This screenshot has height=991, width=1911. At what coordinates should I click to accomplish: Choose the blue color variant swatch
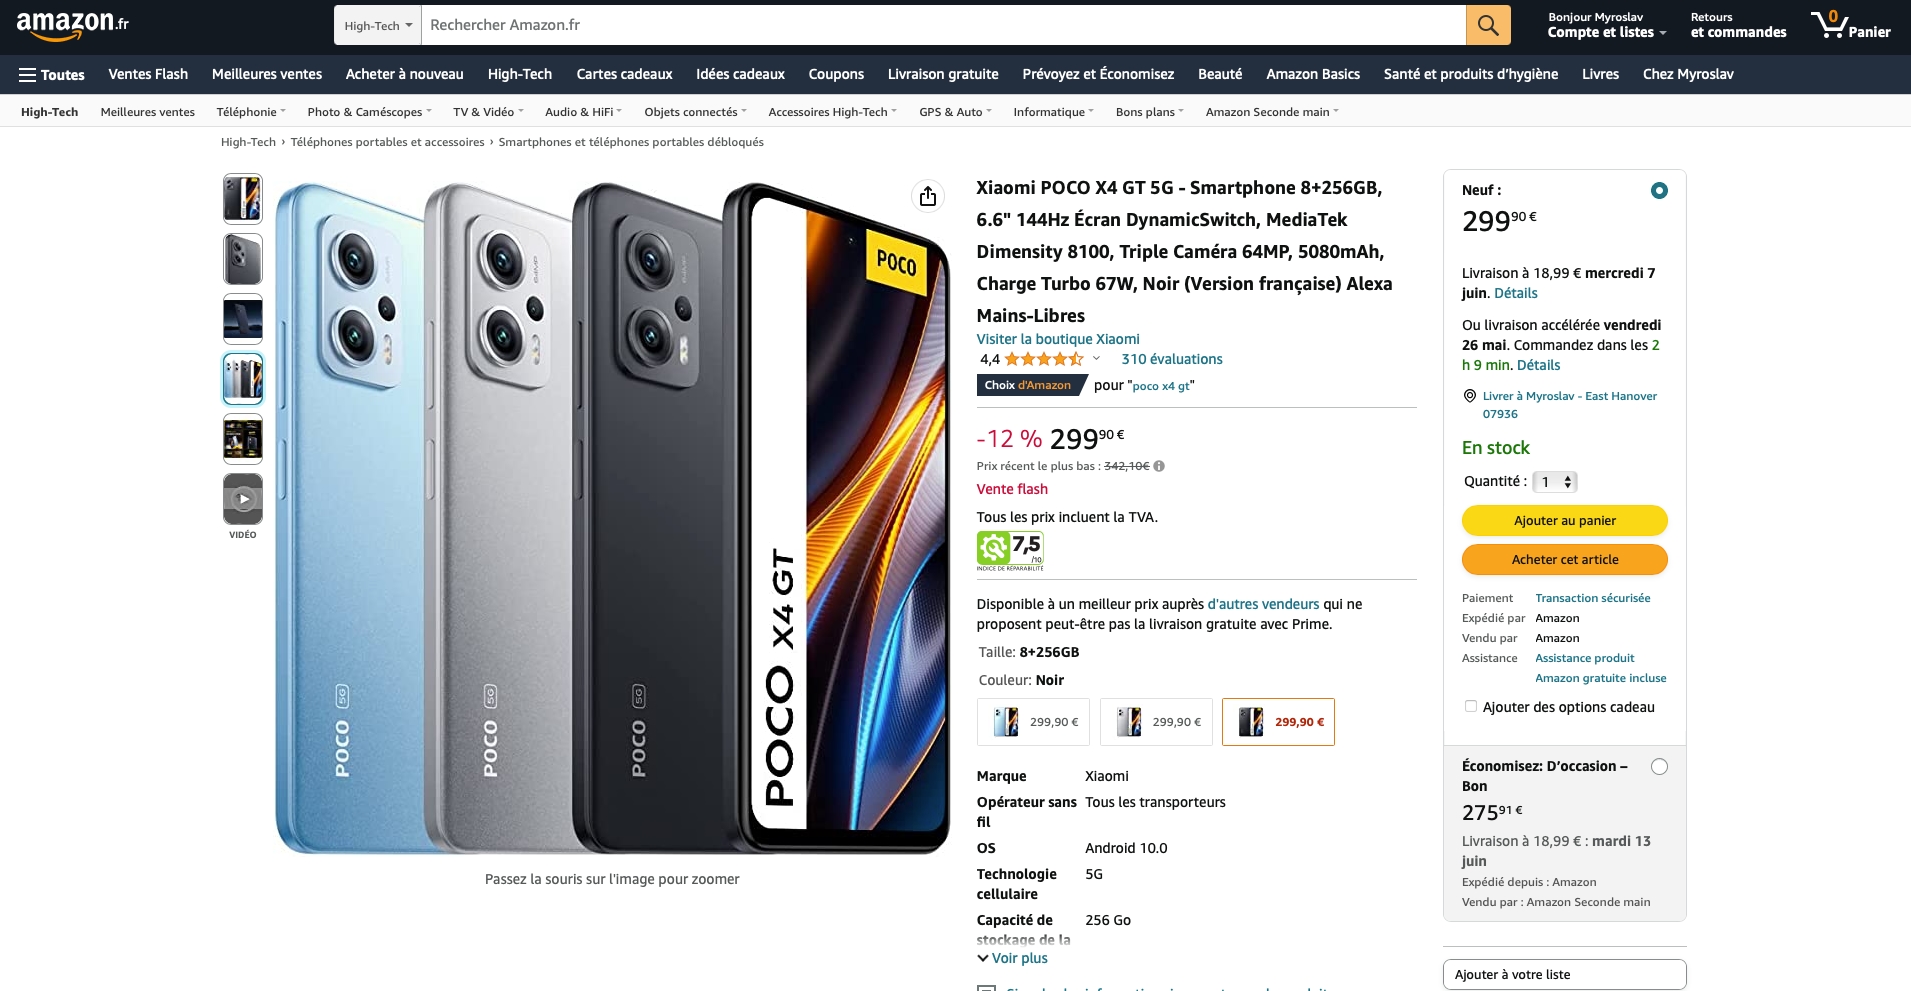[x=1035, y=722]
